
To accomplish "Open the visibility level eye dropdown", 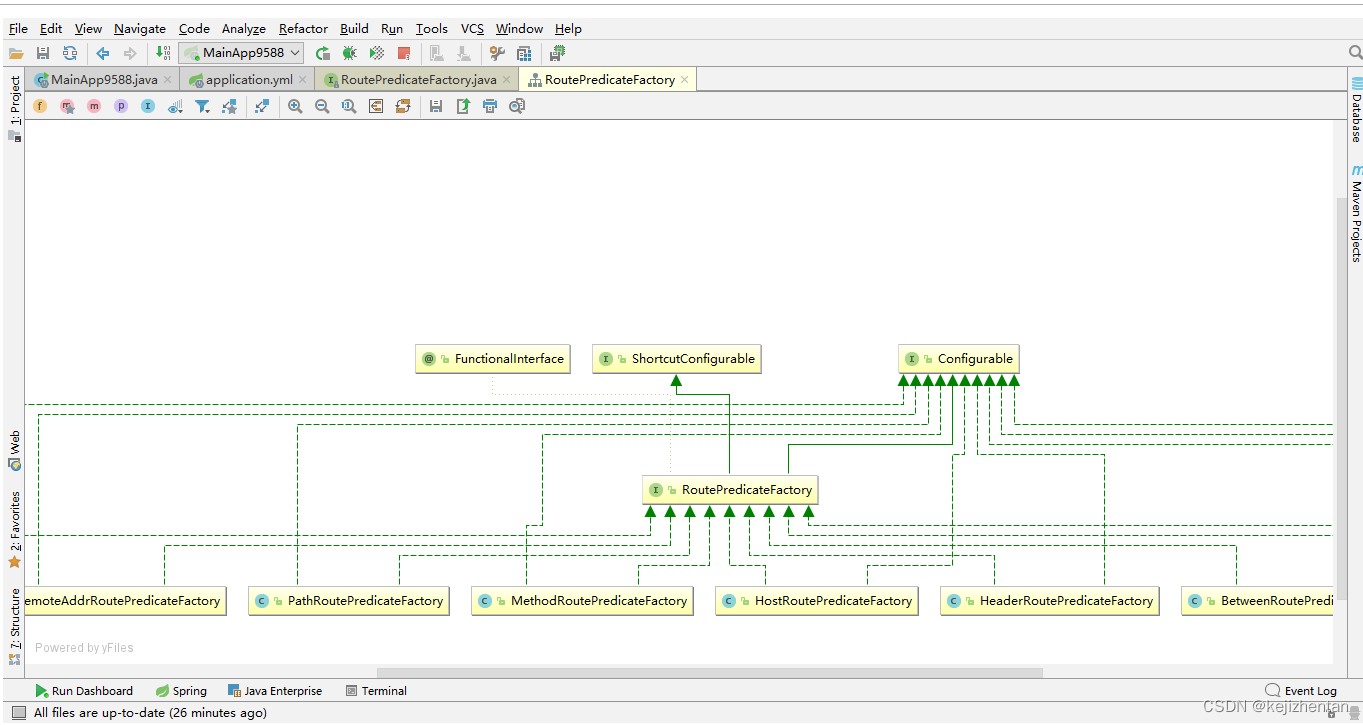I will 175,106.
